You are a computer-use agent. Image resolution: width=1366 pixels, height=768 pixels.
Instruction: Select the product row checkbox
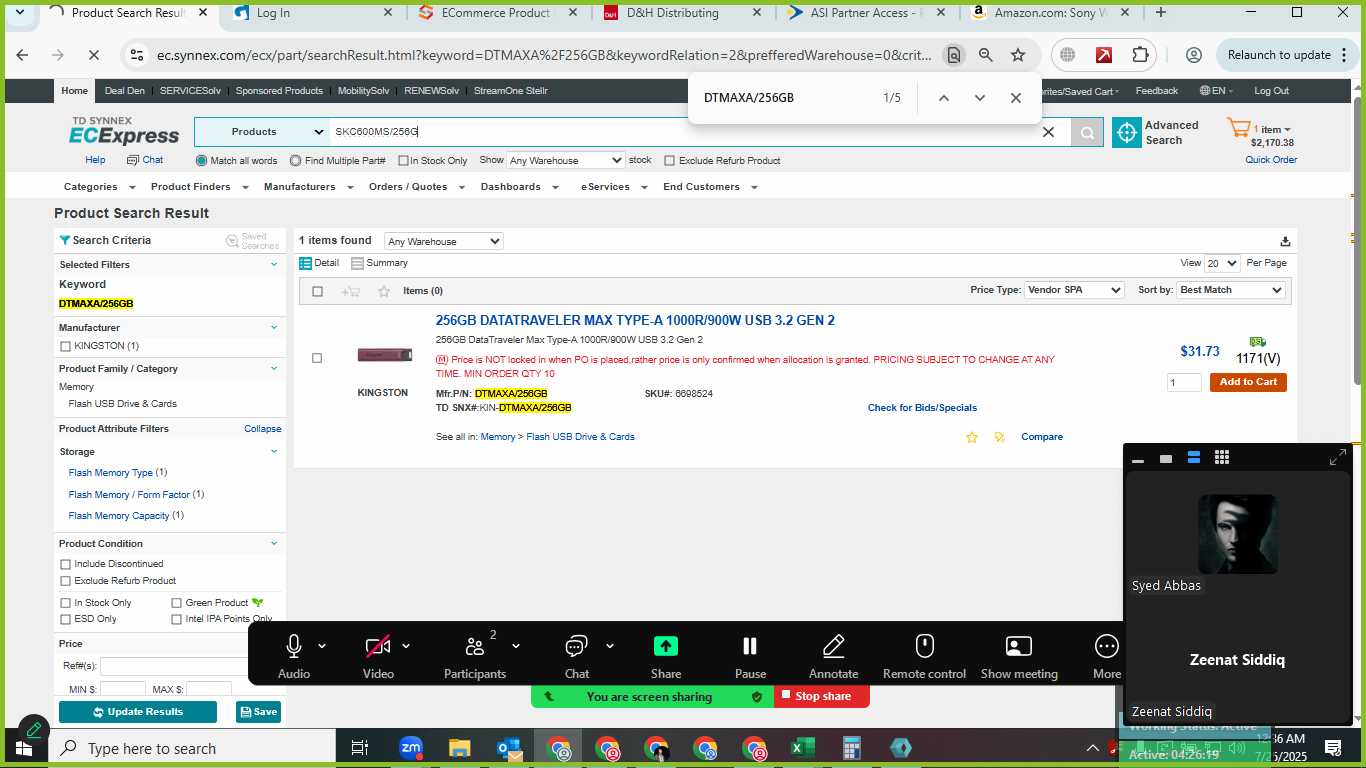(317, 358)
